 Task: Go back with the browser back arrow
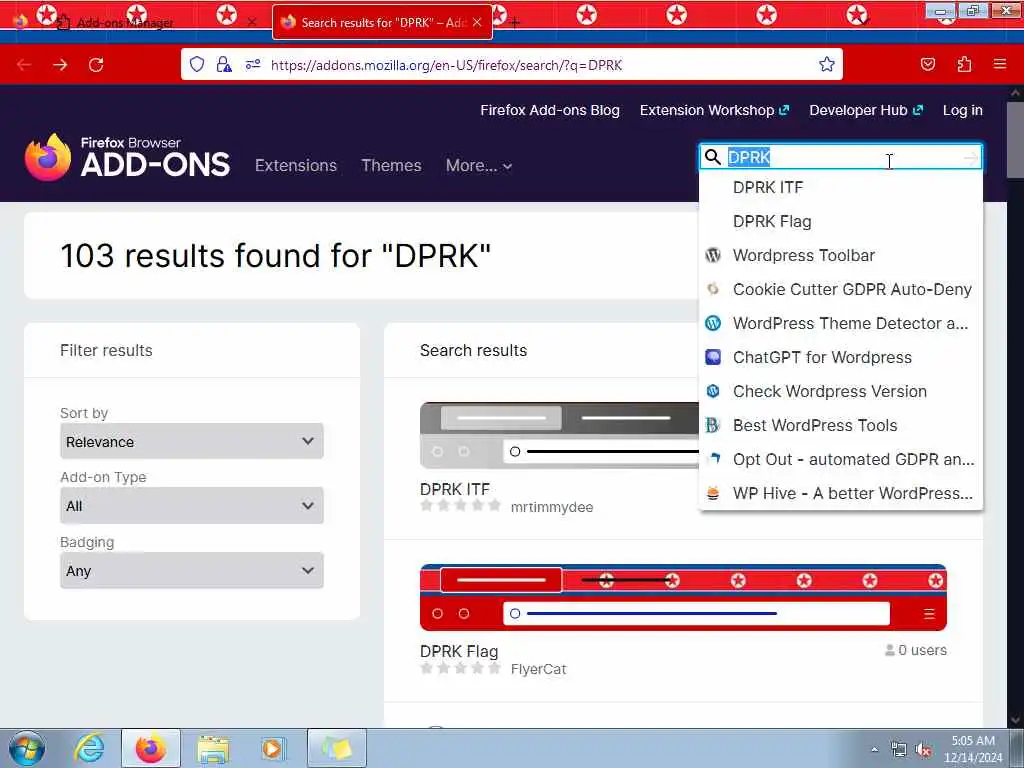pos(24,65)
